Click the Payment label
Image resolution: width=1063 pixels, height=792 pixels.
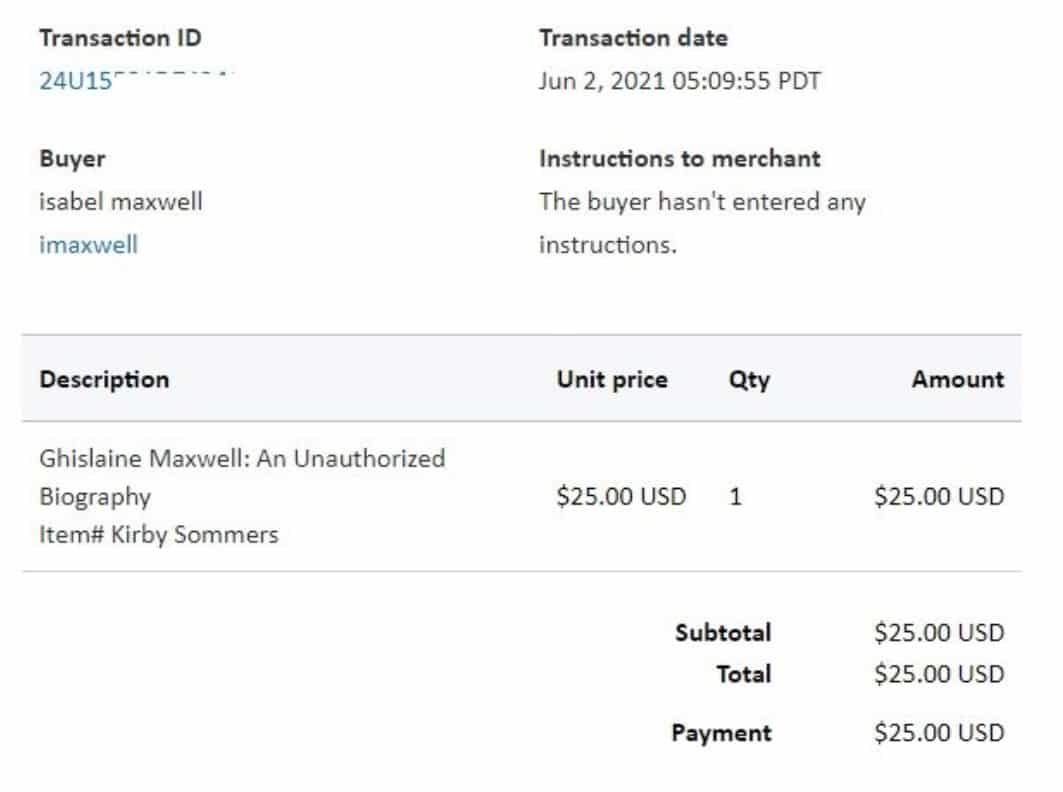721,733
